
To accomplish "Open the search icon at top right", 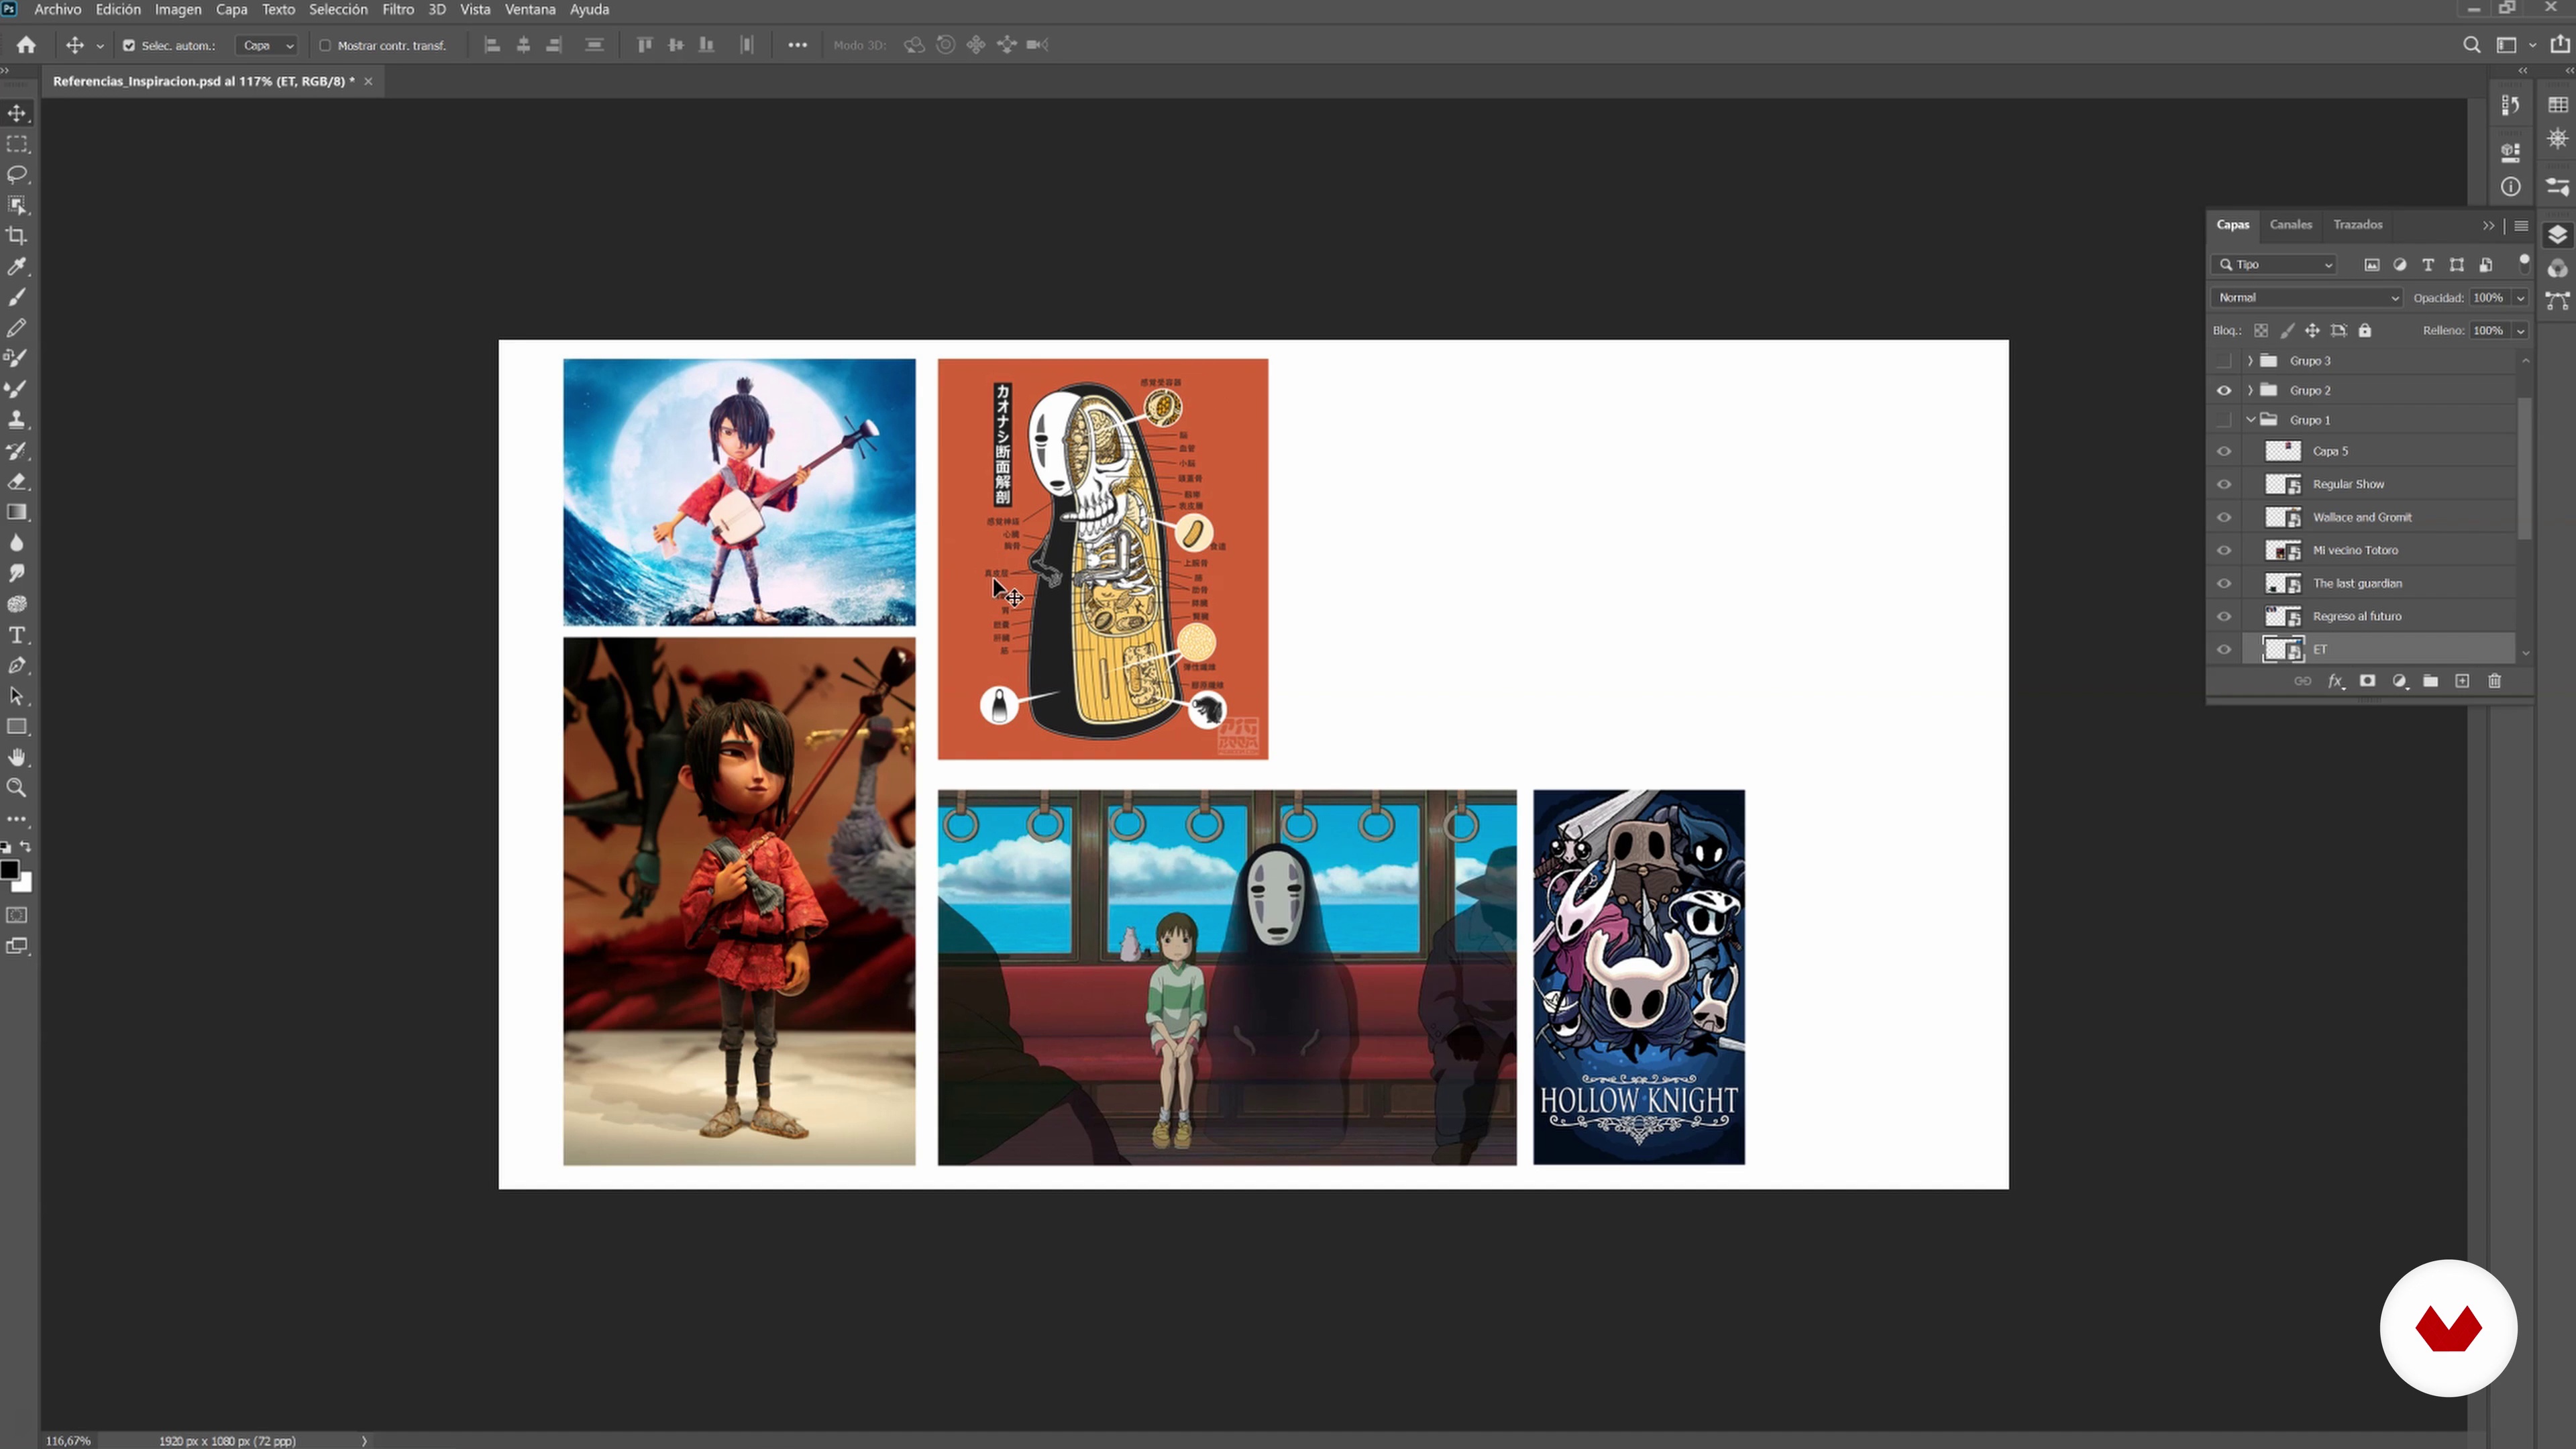I will (2471, 45).
